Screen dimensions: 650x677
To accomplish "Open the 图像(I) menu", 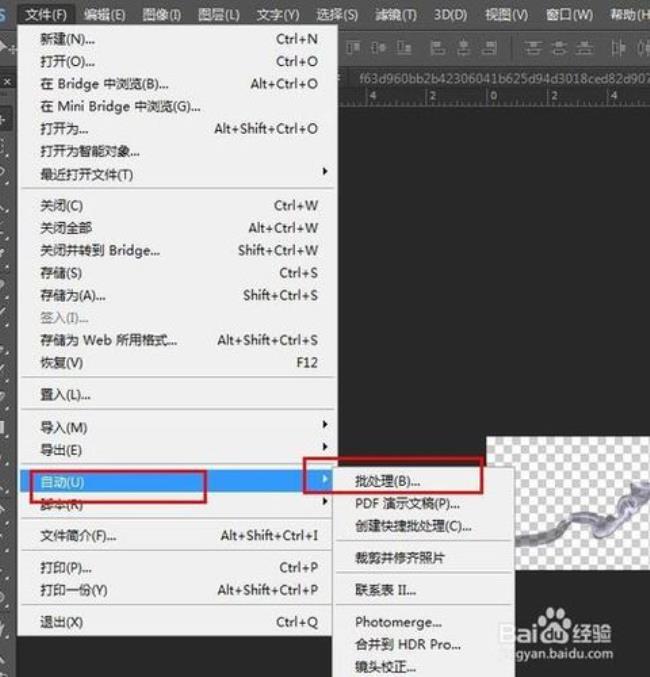I will coord(162,15).
